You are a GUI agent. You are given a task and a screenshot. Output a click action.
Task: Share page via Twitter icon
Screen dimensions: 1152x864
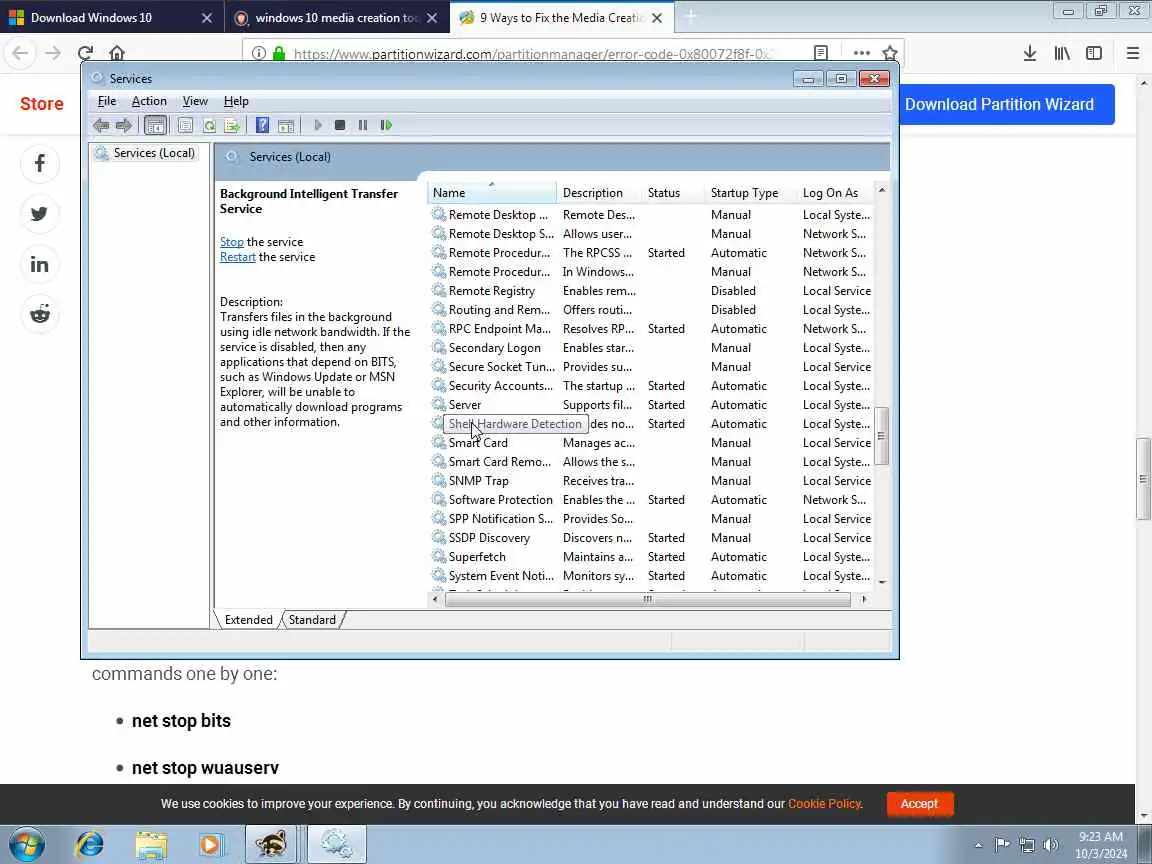click(x=40, y=214)
